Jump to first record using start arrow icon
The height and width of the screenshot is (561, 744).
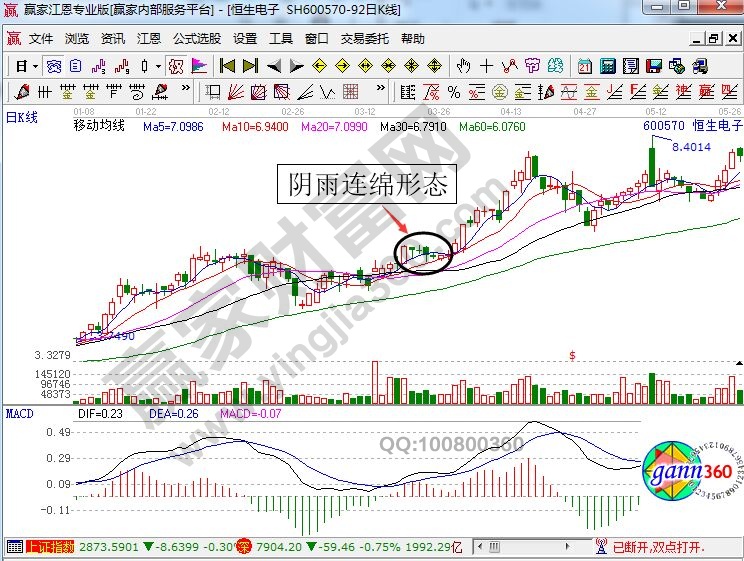click(x=227, y=66)
